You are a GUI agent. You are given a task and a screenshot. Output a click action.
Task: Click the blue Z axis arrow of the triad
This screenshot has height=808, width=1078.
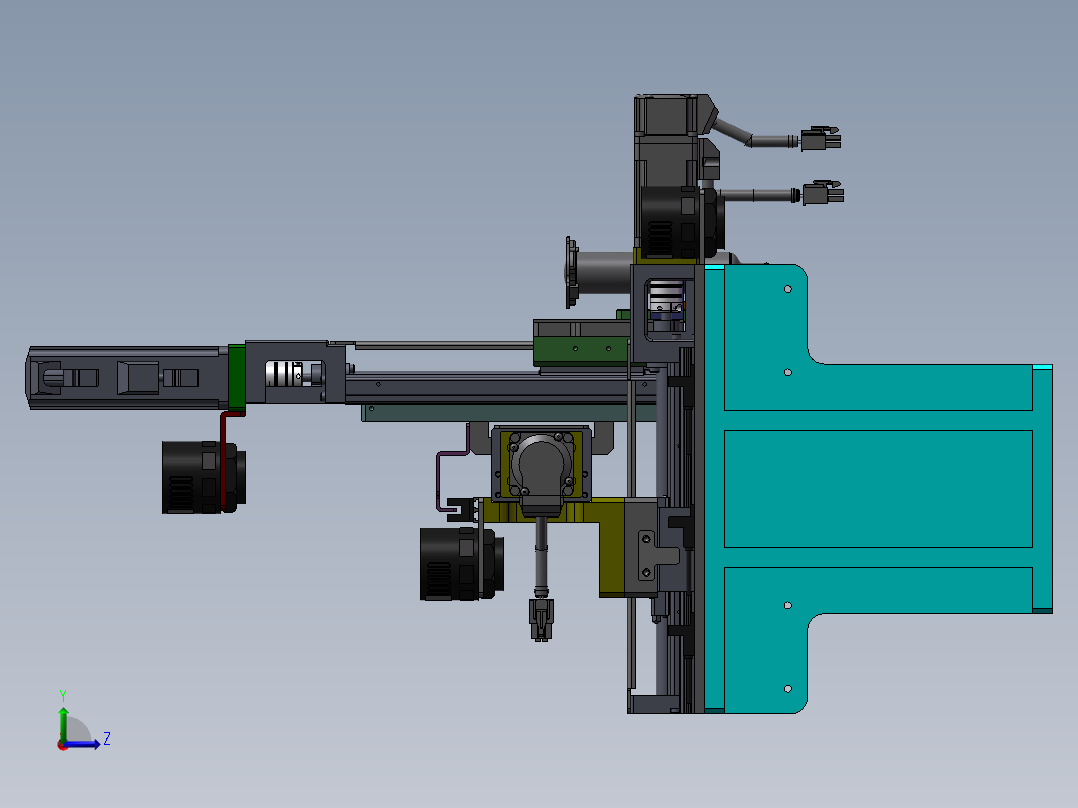[x=84, y=744]
